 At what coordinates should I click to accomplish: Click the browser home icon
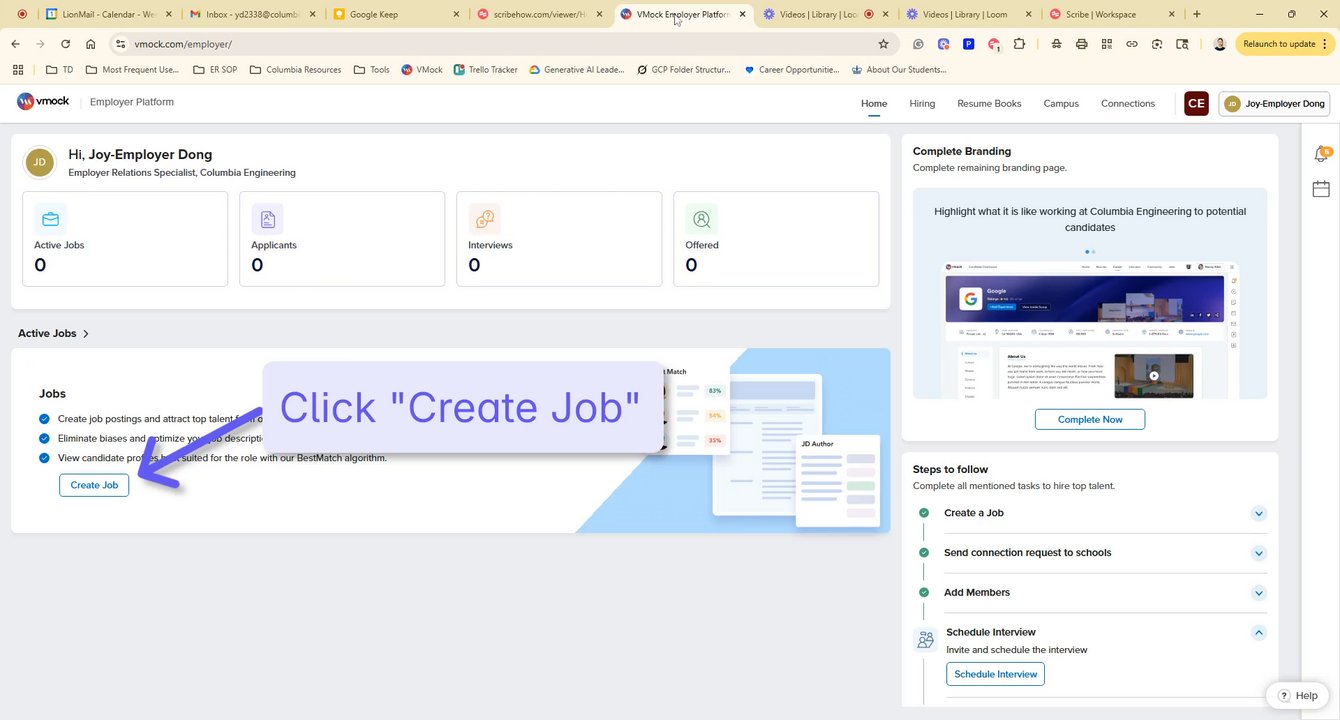pyautogui.click(x=90, y=44)
